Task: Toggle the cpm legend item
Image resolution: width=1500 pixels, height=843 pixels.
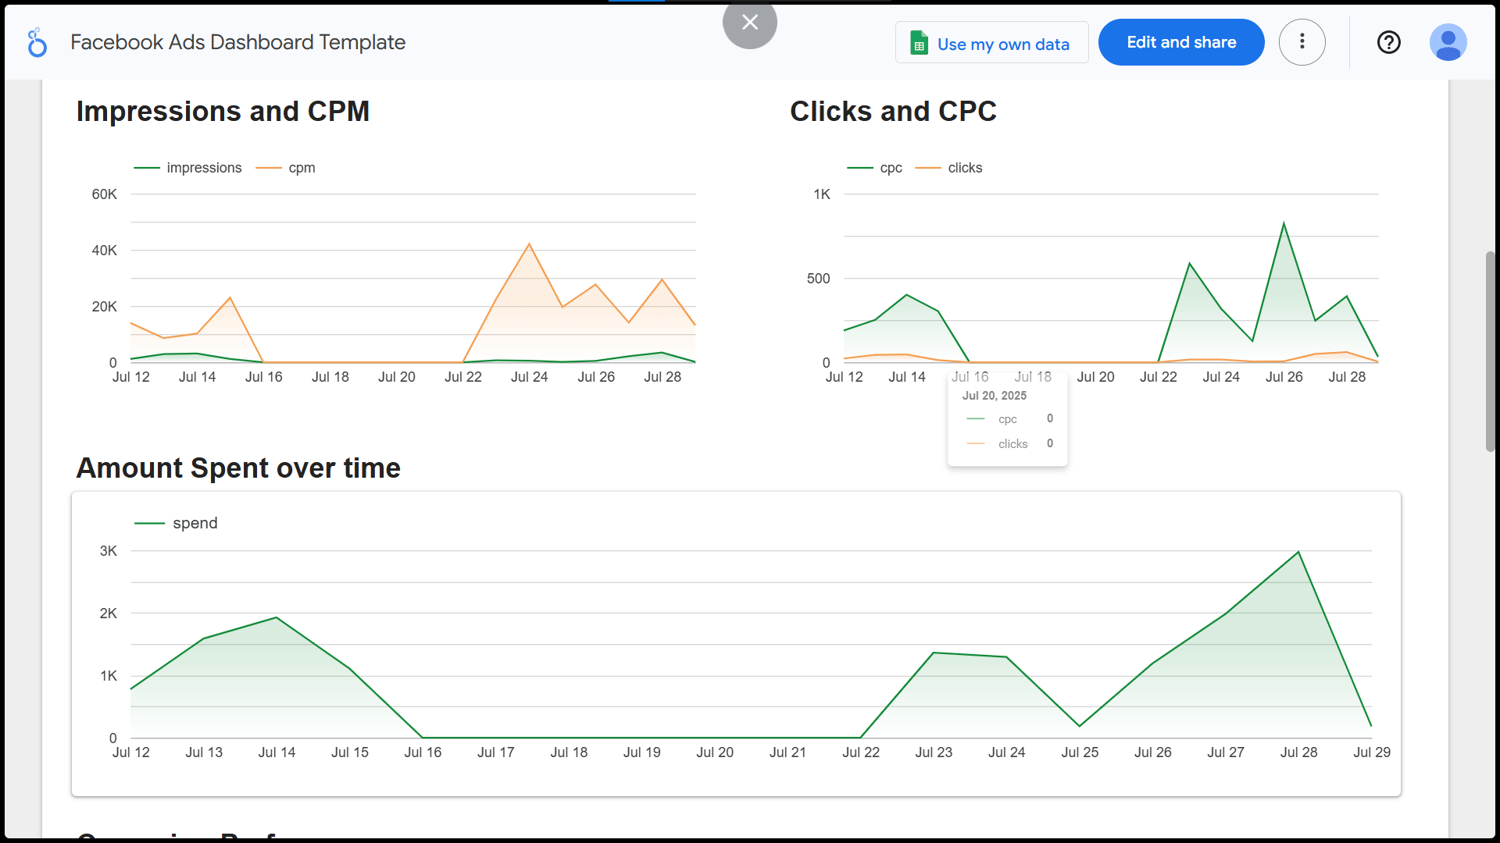Action: click(x=286, y=168)
